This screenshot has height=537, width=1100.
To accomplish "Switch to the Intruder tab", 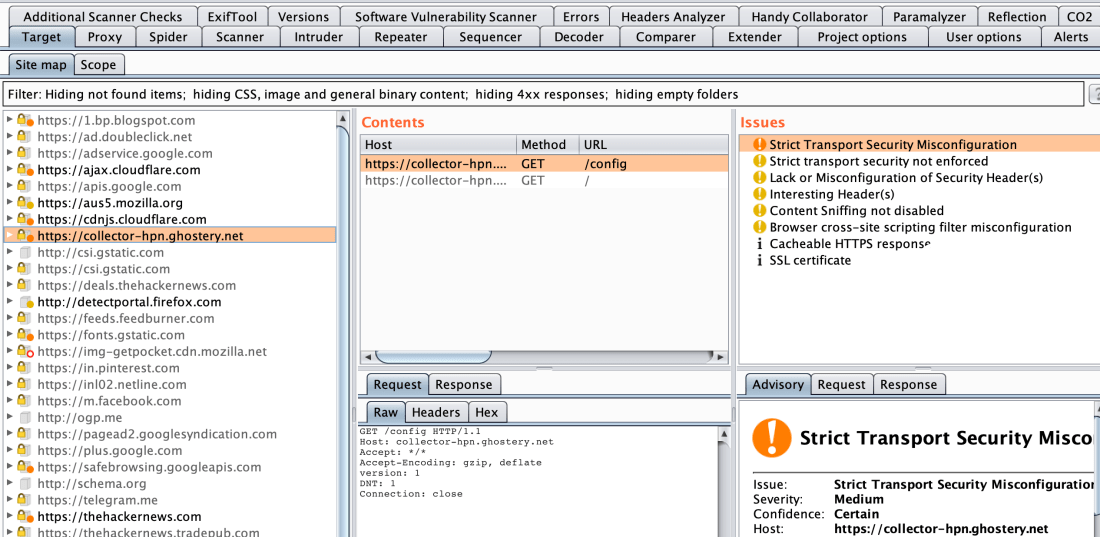I will point(318,37).
